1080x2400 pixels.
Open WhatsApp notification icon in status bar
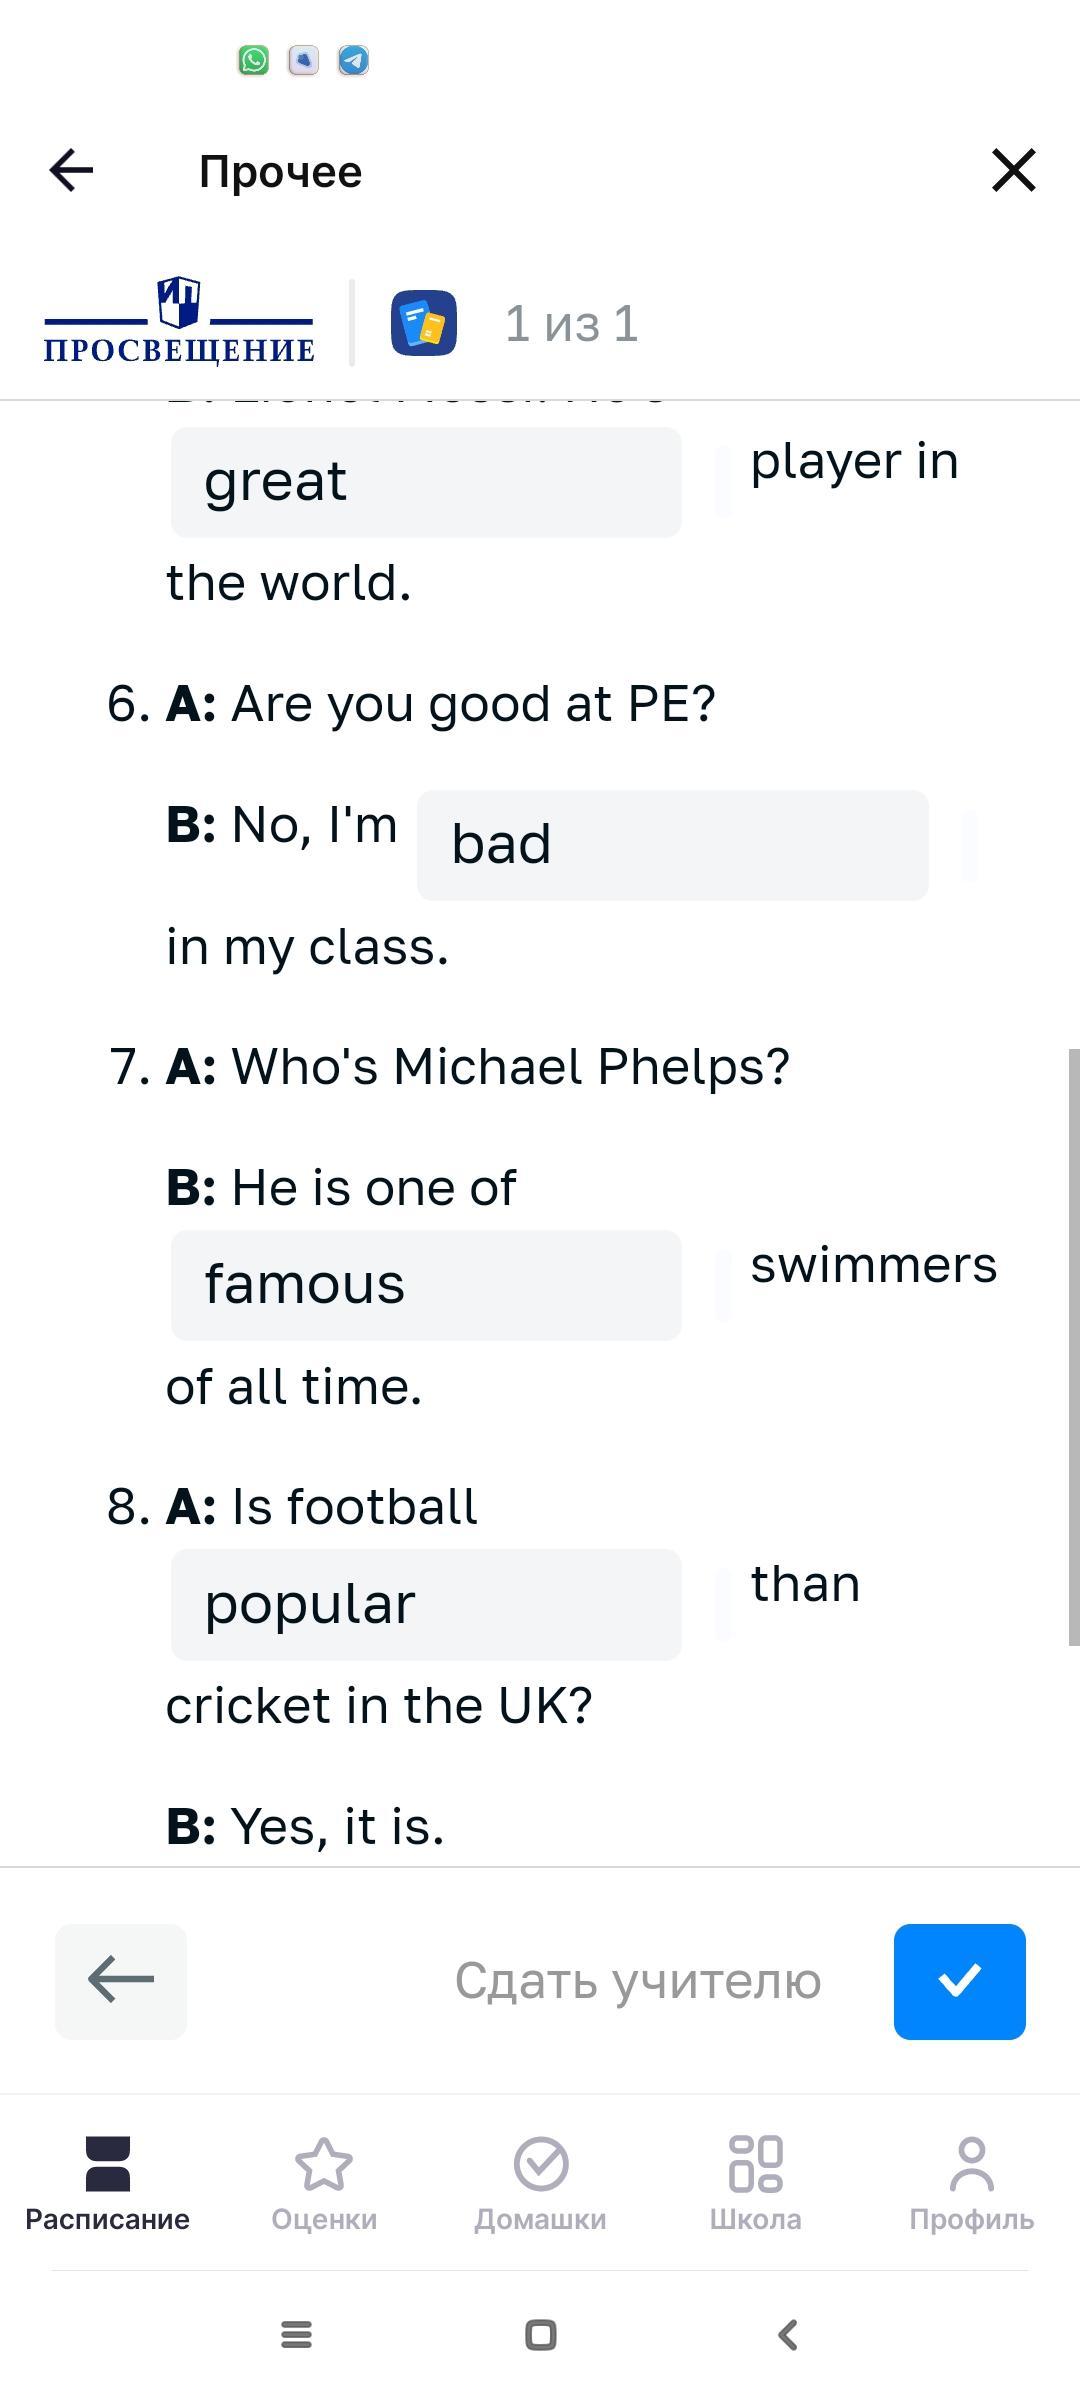[x=253, y=60]
